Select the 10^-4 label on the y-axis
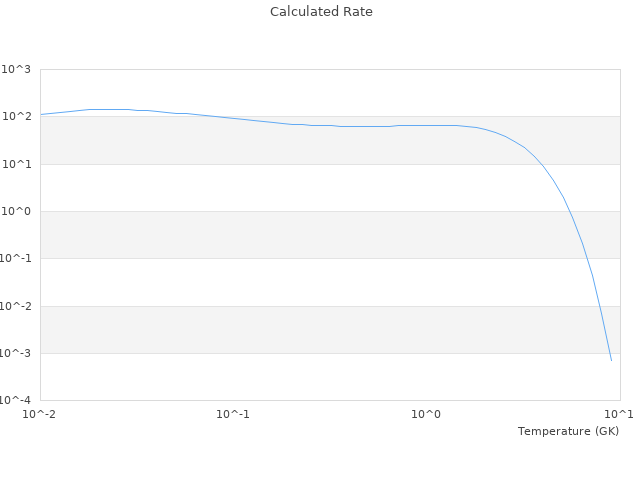The image size is (640, 480). point(15,400)
